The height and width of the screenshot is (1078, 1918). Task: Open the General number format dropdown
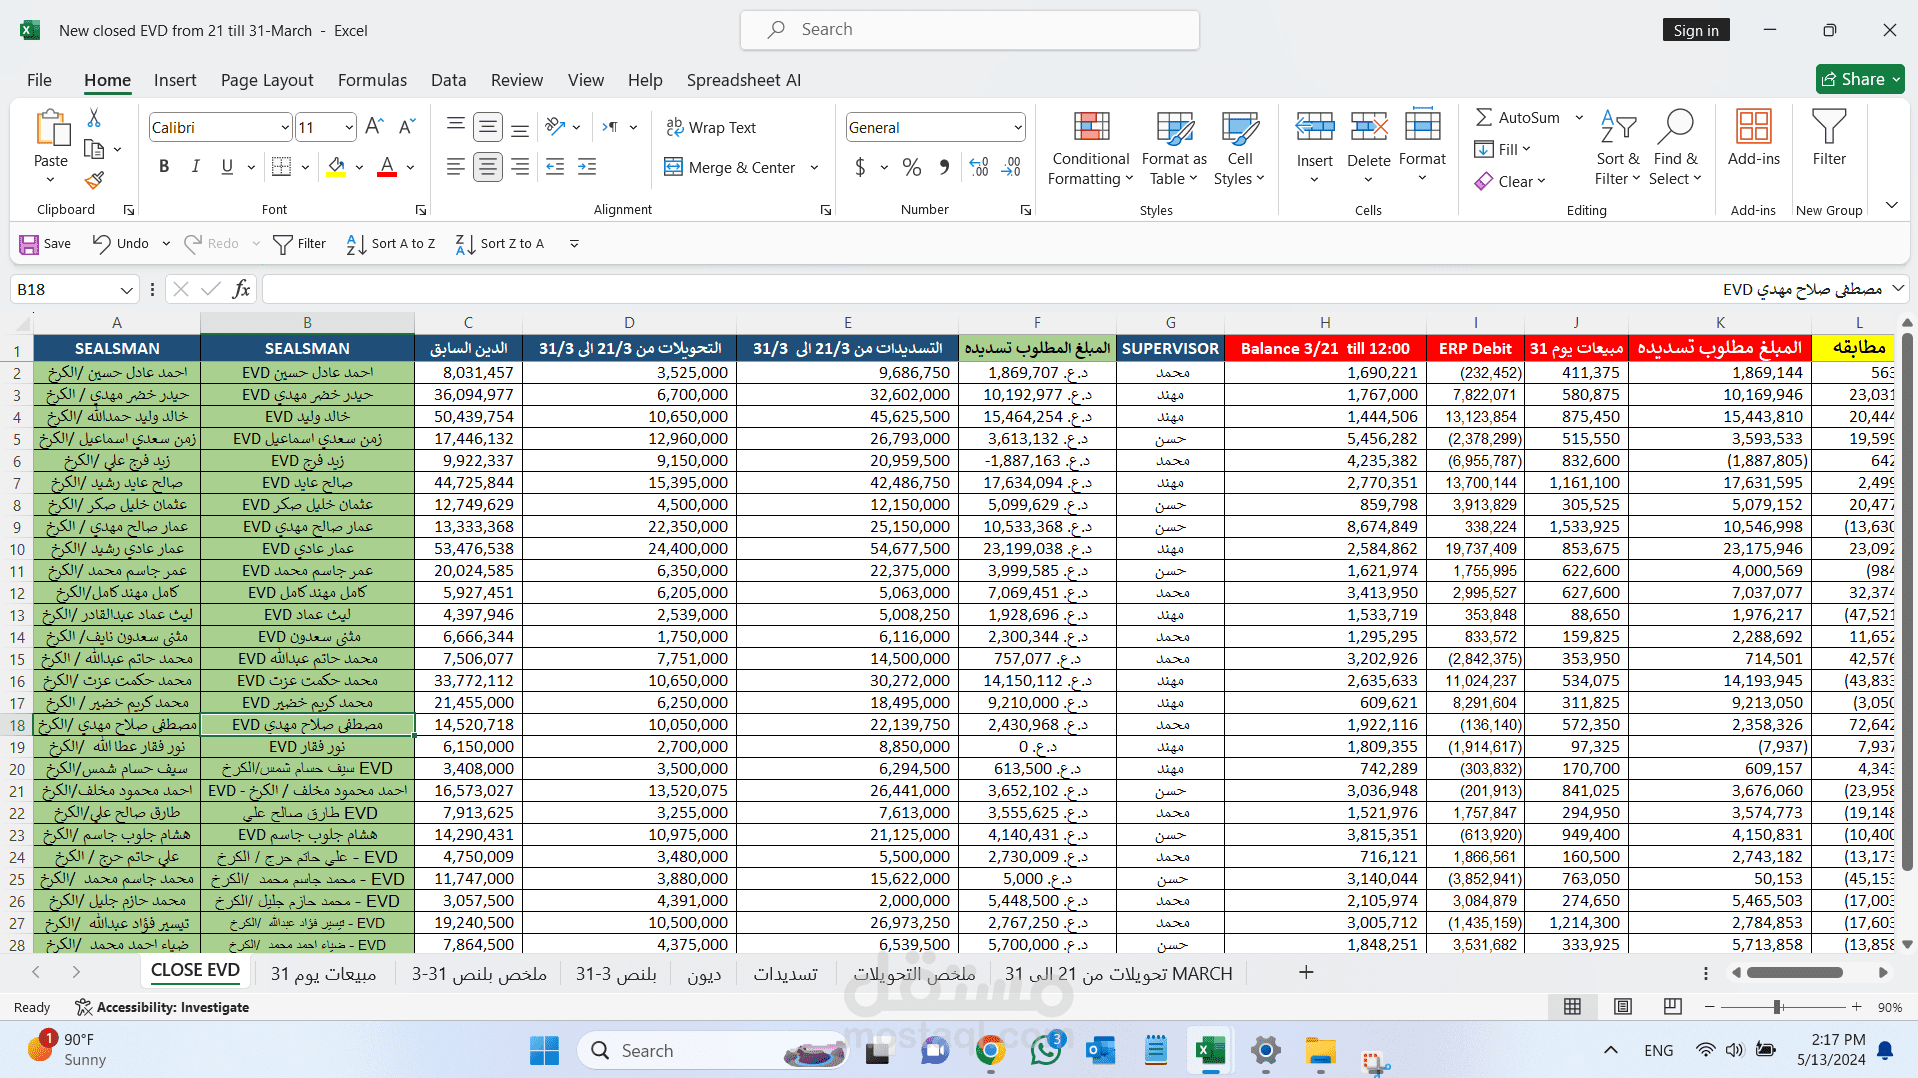pyautogui.click(x=1018, y=127)
